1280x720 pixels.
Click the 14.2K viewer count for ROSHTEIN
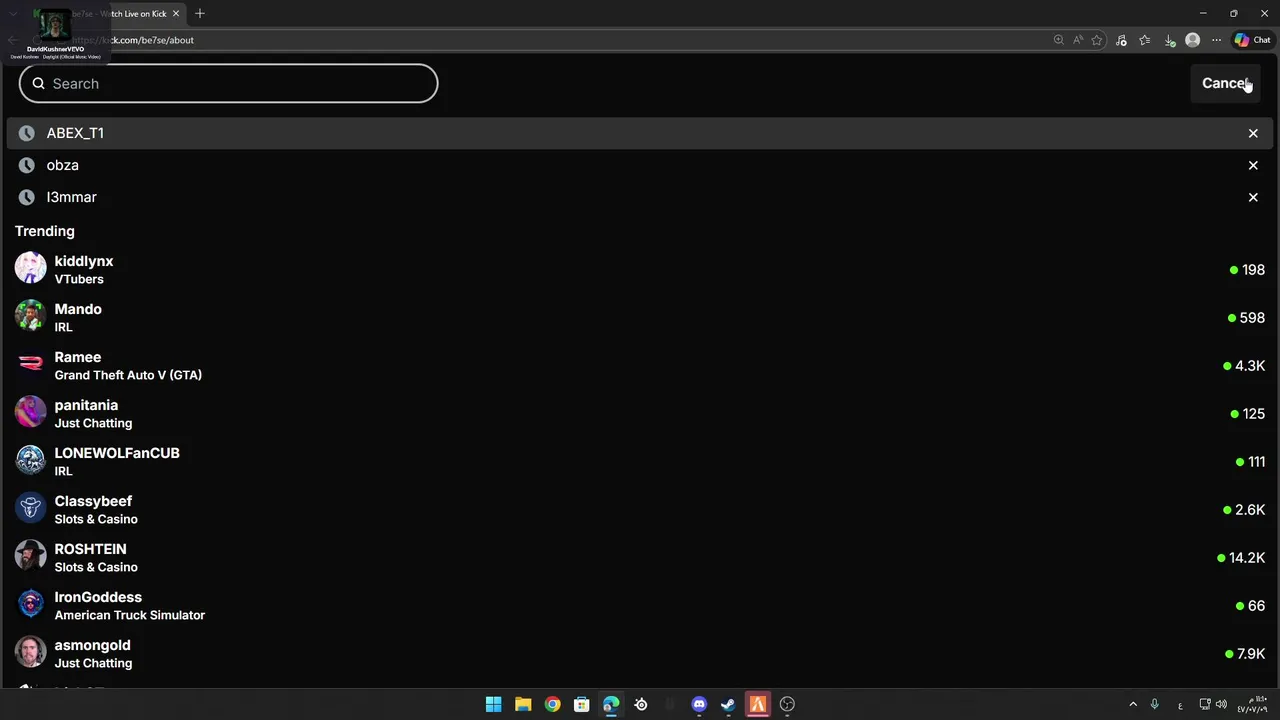(x=1241, y=558)
